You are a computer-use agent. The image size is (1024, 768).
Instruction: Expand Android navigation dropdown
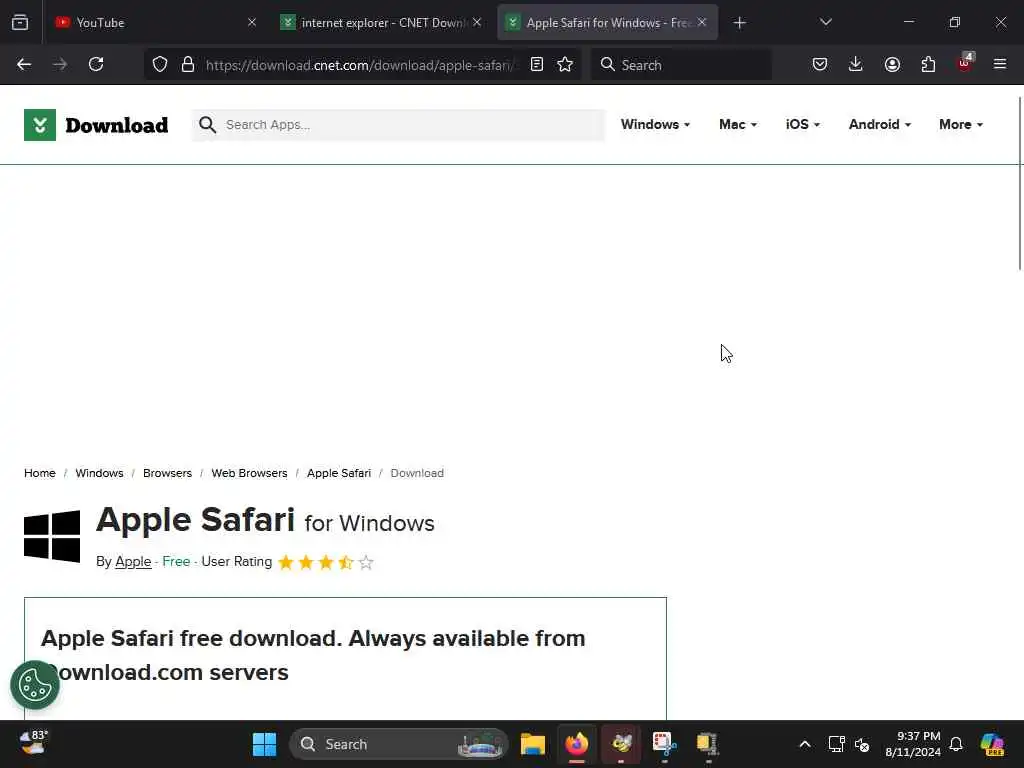880,125
